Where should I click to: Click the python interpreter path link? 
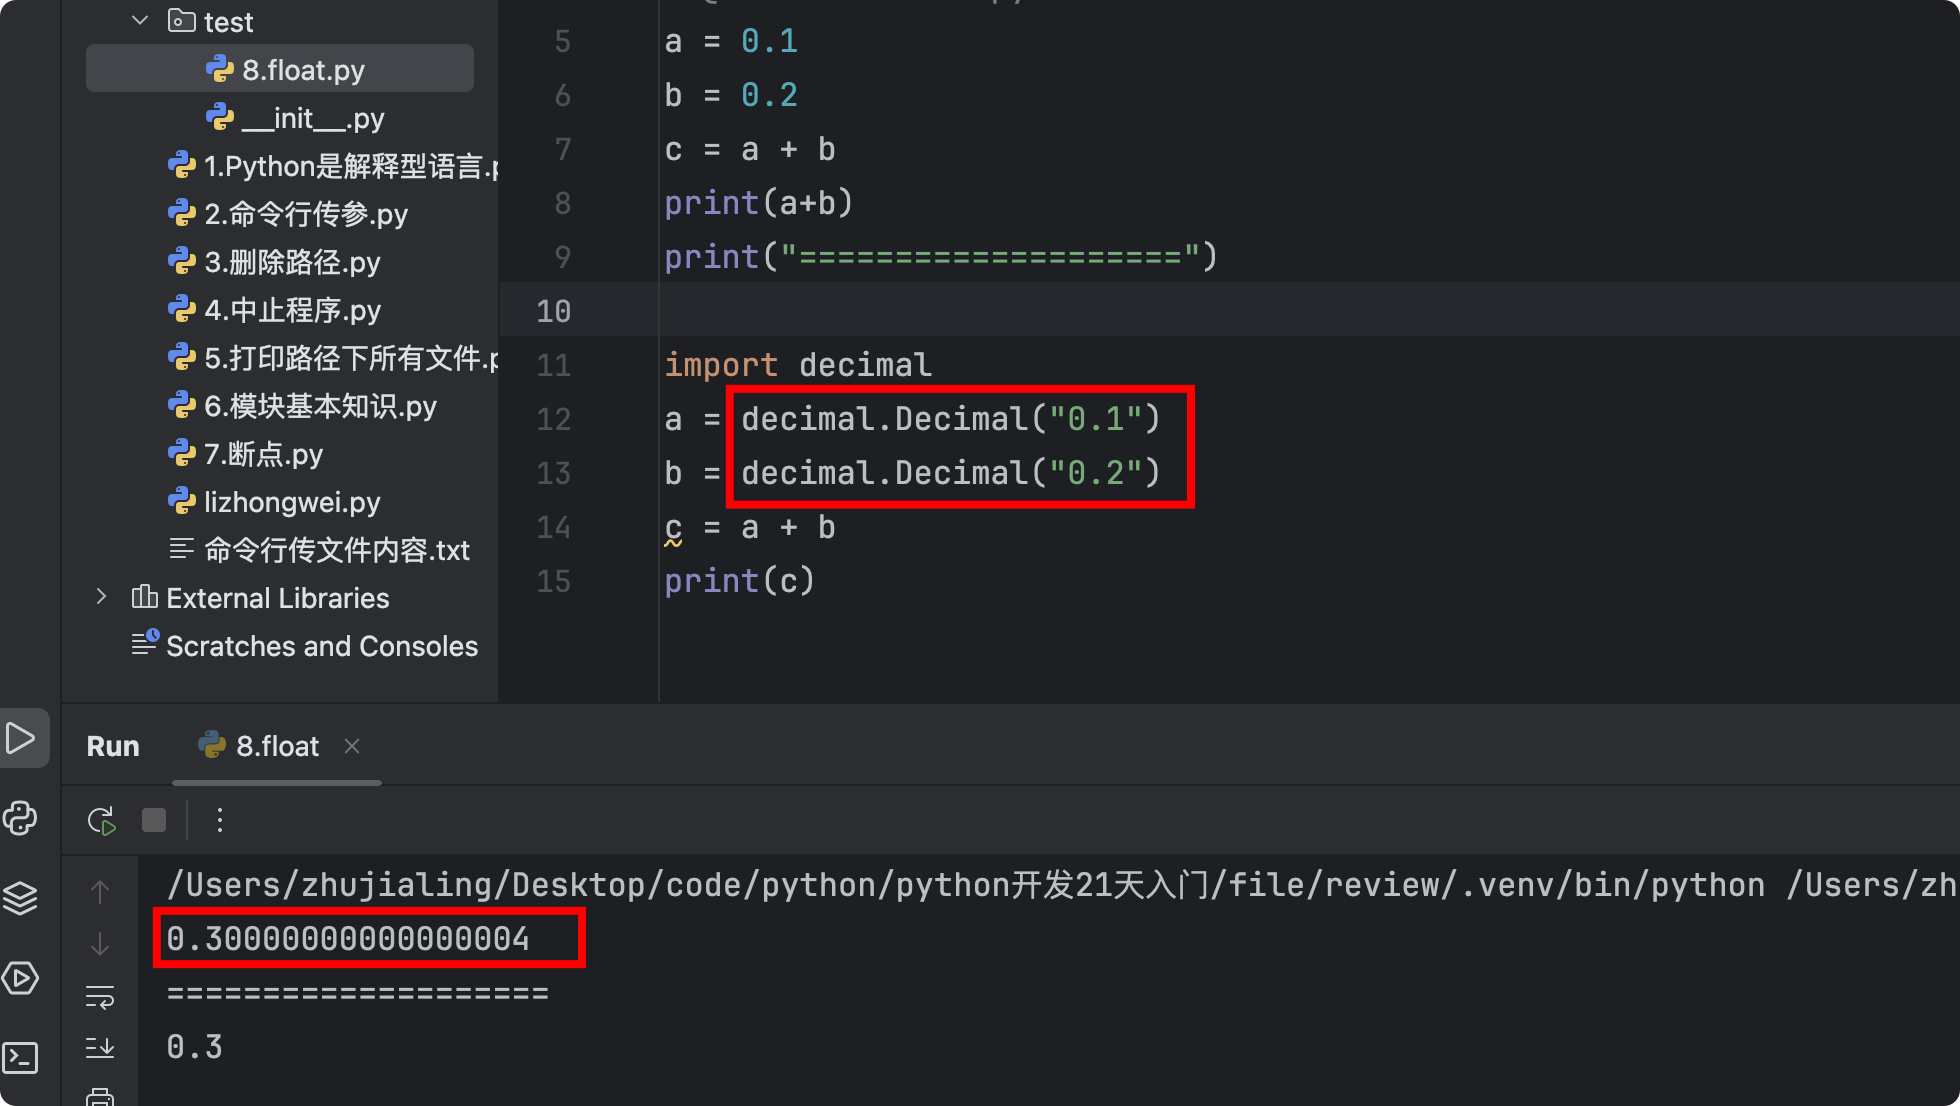965,885
